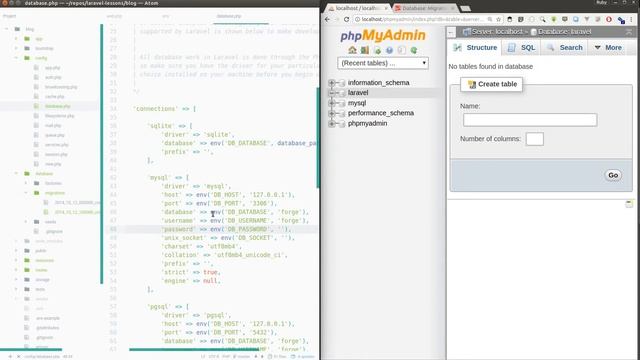Expand performance_schema database node
The height and width of the screenshot is (360, 640).
click(x=331, y=113)
